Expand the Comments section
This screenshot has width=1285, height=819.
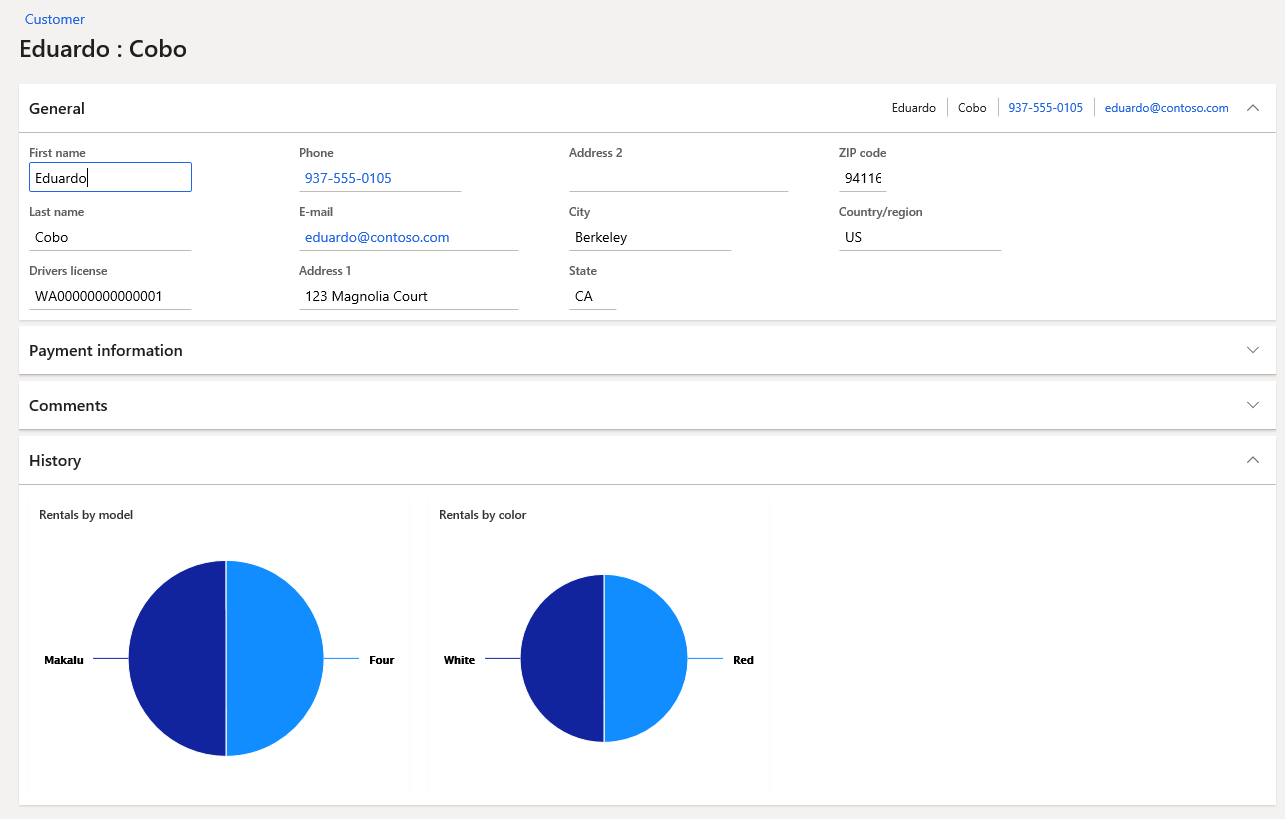tap(1253, 405)
